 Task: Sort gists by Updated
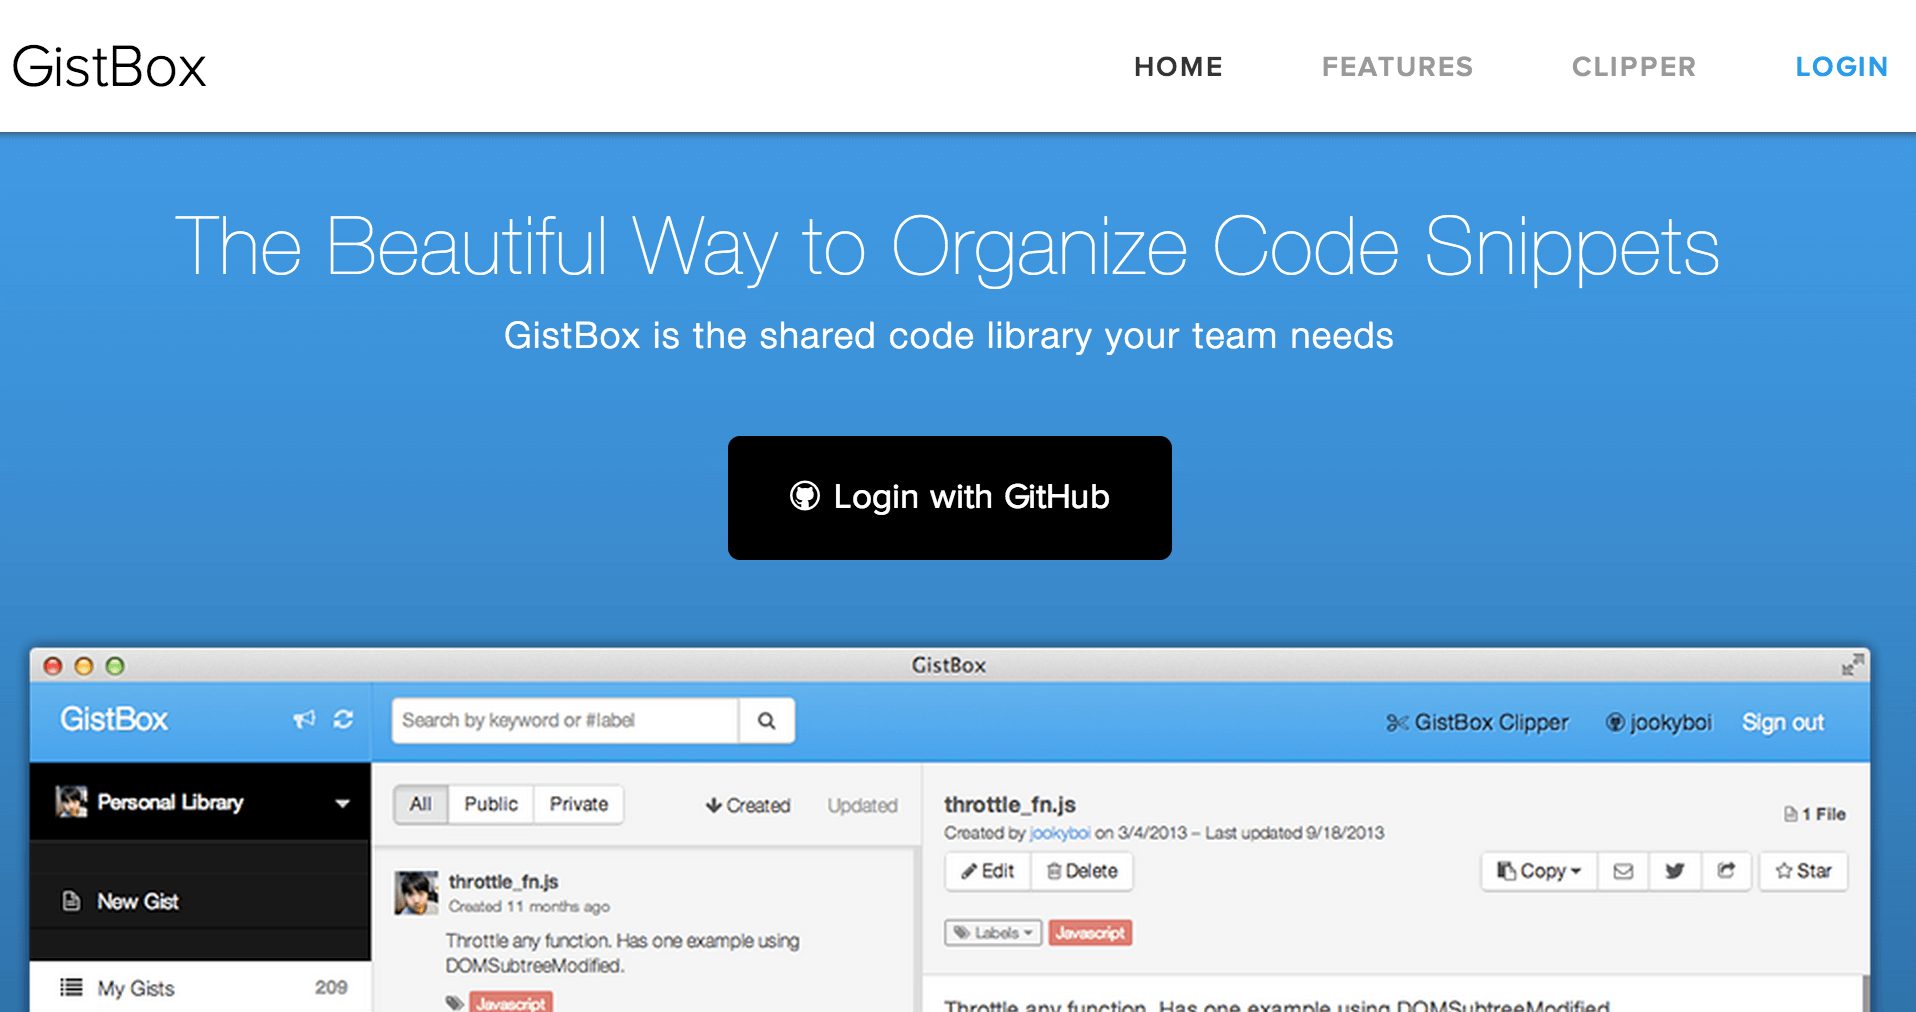coord(862,805)
